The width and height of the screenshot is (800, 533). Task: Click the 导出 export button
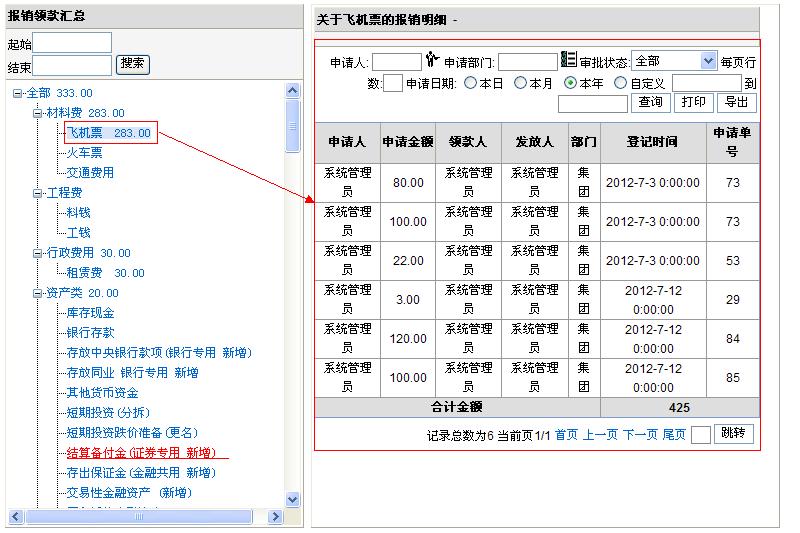tap(736, 102)
